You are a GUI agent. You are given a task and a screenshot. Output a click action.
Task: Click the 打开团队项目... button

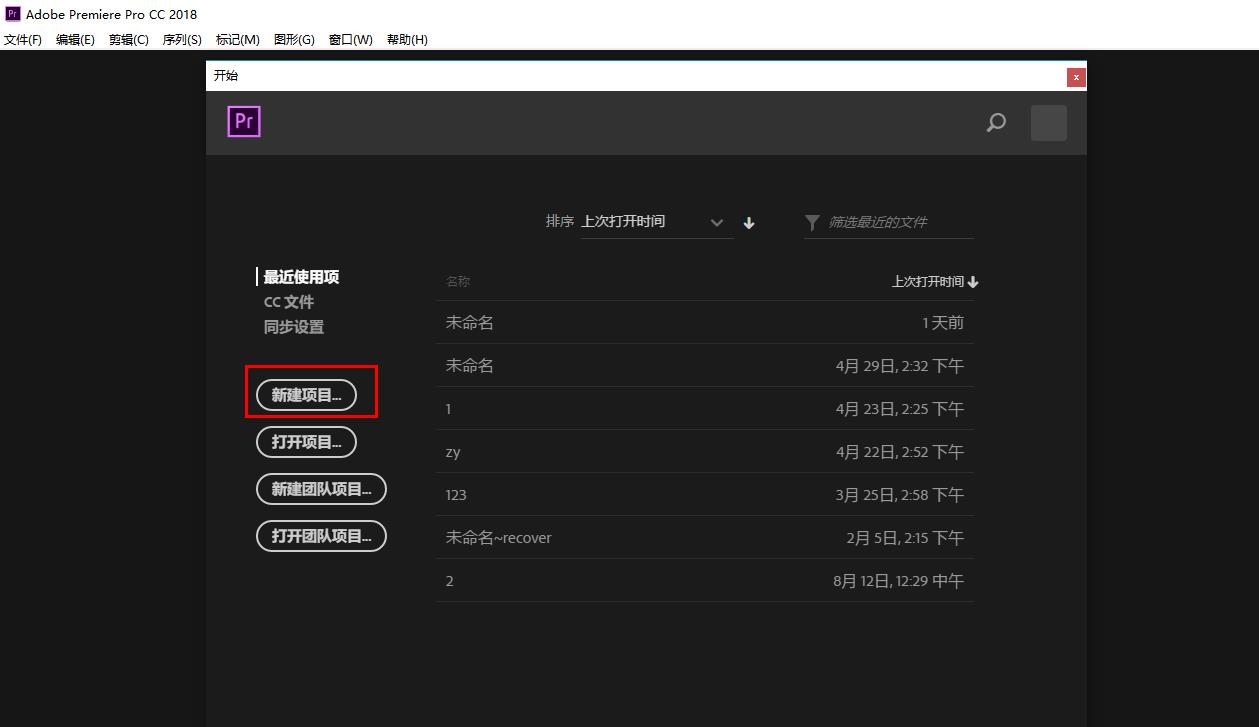tap(321, 536)
